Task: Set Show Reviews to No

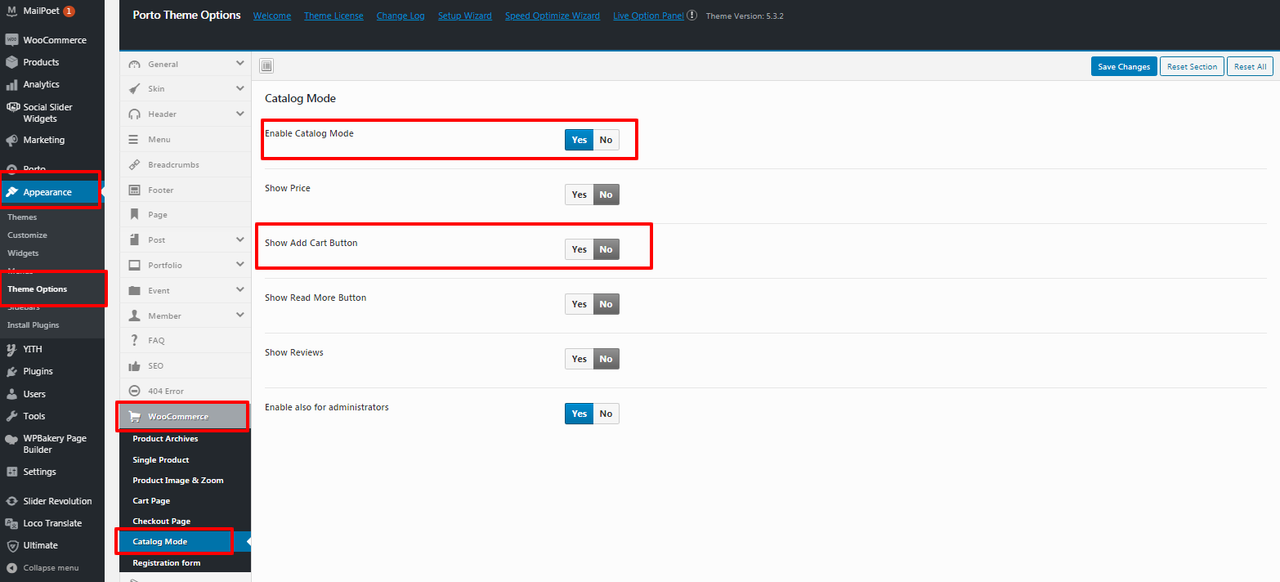Action: (x=606, y=359)
